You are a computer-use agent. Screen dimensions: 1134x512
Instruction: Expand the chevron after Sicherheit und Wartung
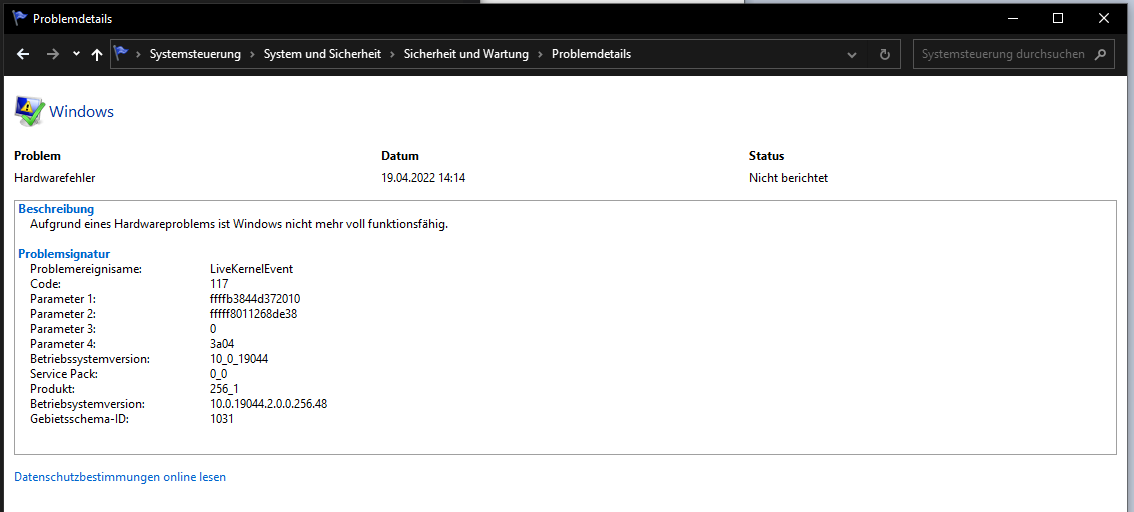(x=540, y=54)
